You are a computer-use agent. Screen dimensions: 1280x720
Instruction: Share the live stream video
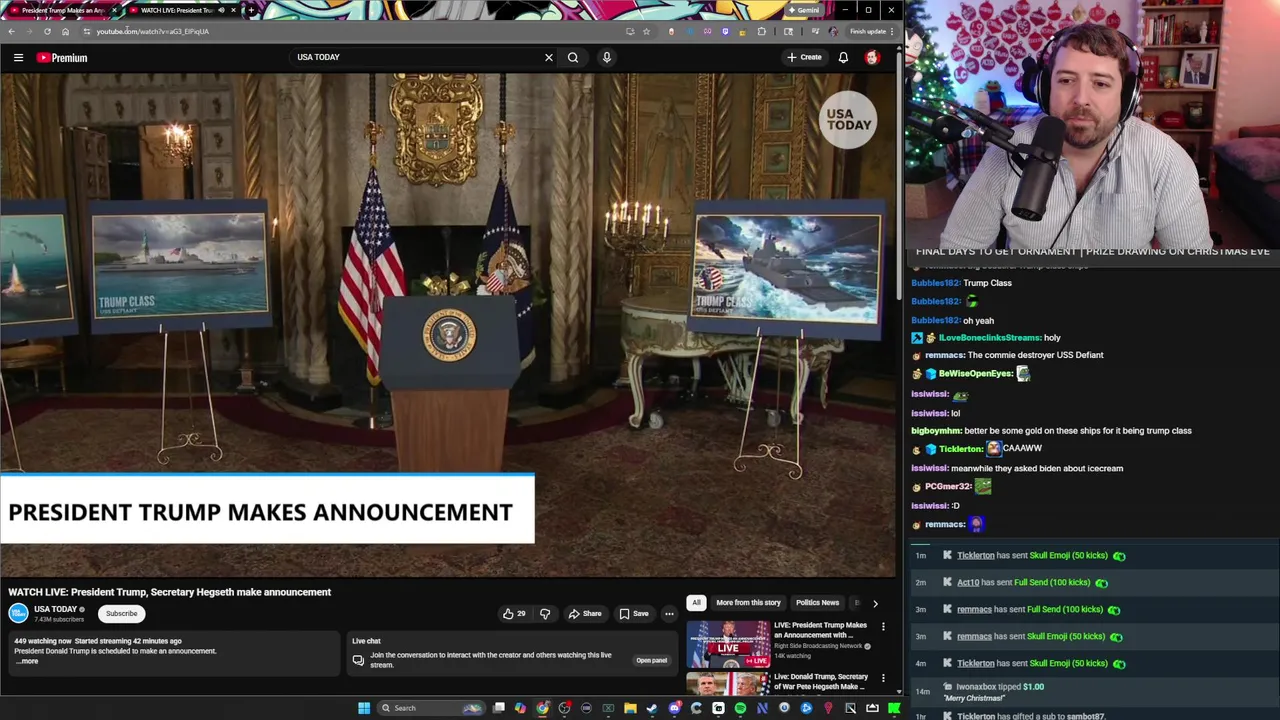coord(585,614)
